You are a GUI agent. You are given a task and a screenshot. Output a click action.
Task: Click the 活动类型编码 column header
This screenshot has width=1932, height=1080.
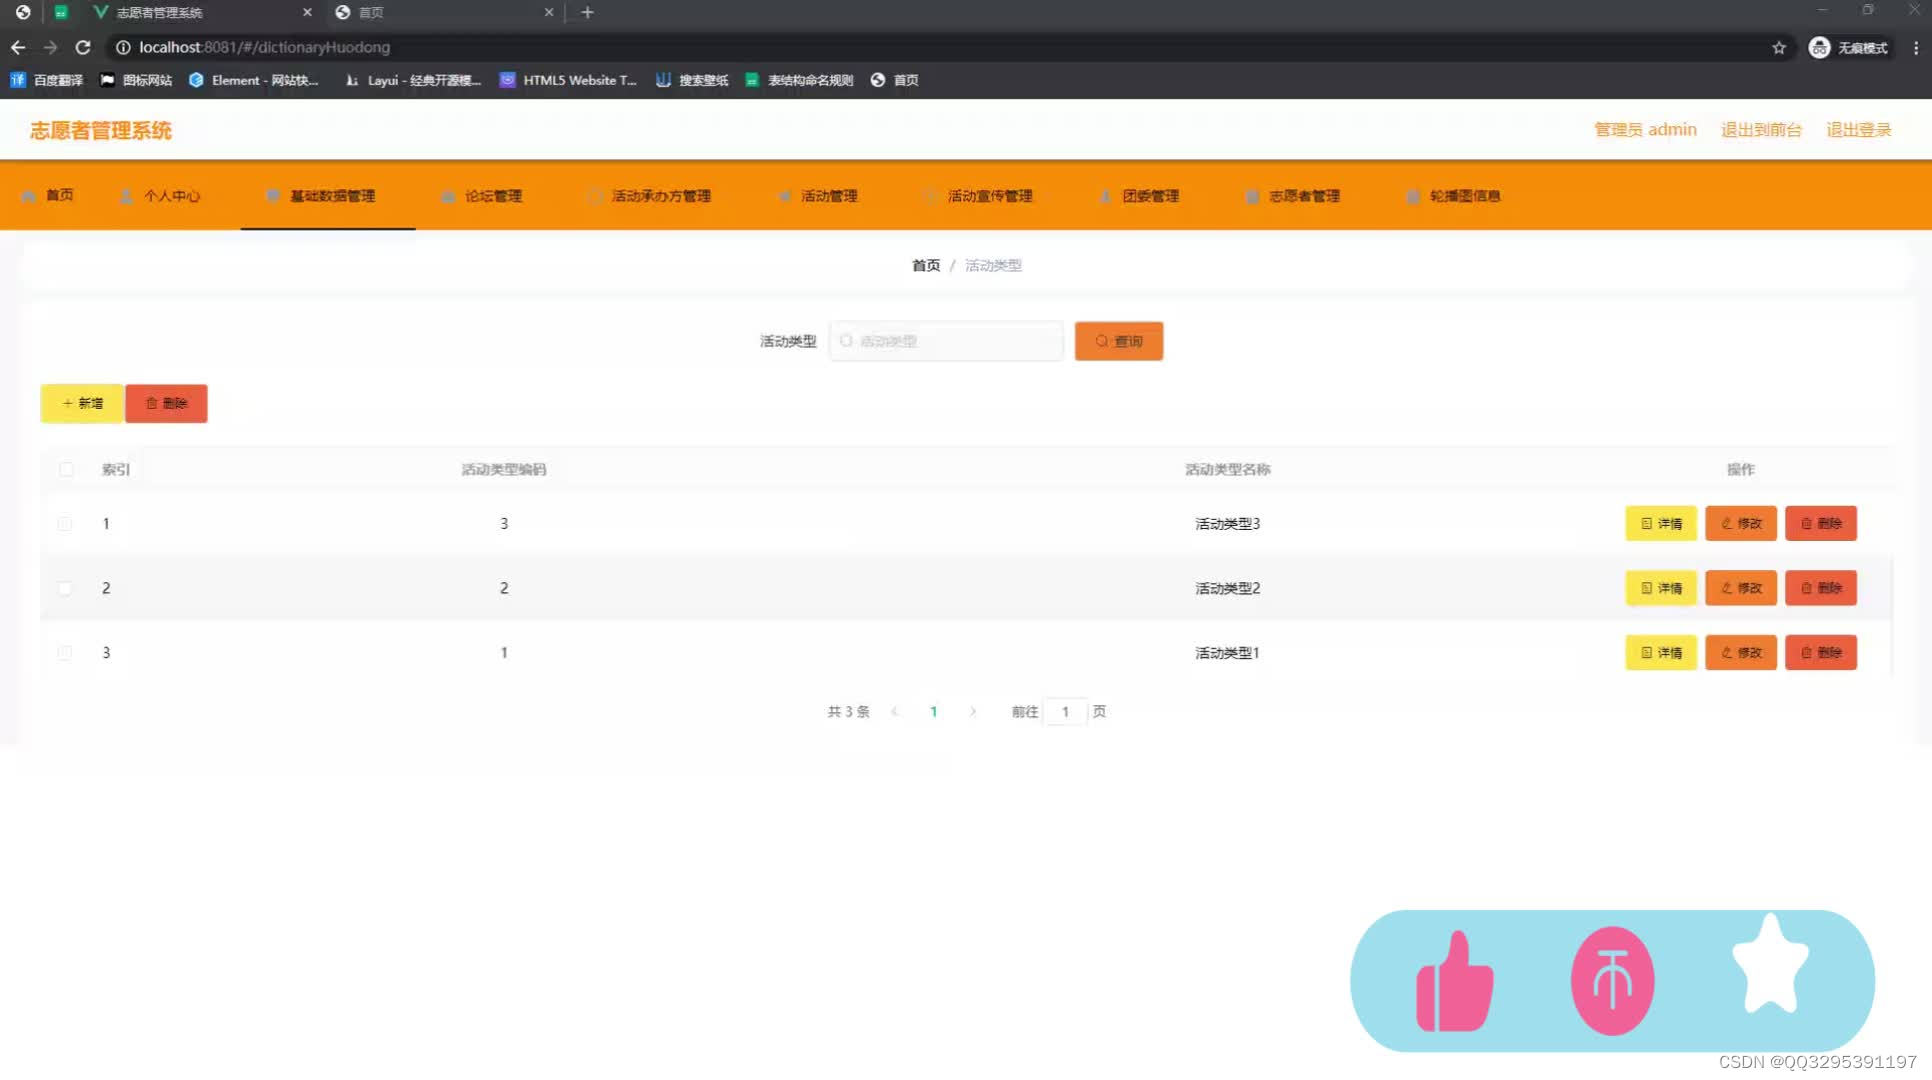tap(503, 469)
